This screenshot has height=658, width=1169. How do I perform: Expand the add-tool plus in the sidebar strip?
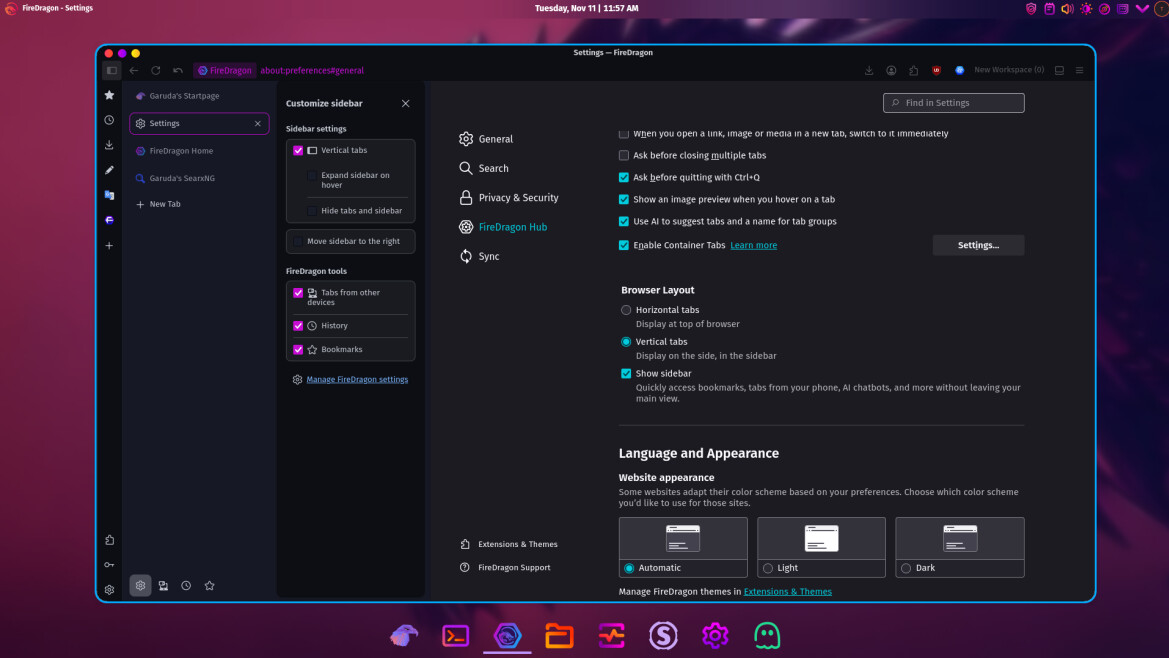(109, 246)
